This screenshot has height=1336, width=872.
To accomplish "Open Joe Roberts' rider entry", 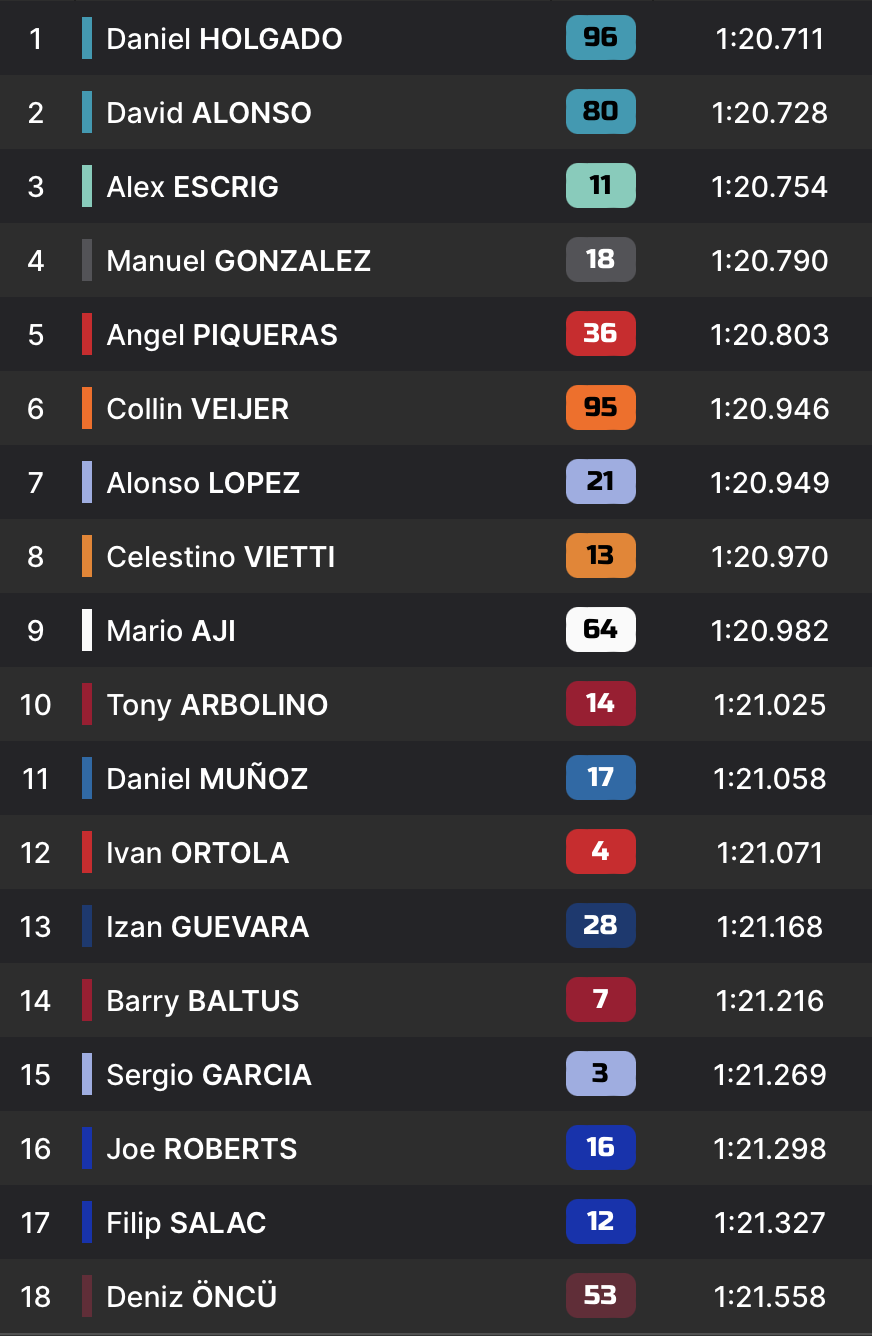I will click(x=201, y=1149).
